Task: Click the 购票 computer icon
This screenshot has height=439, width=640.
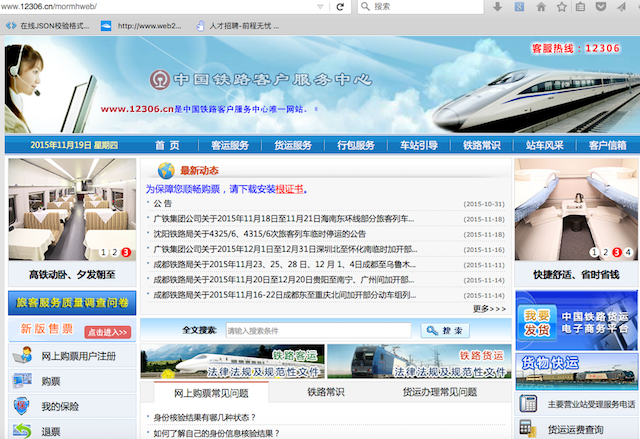Action: click(22, 380)
